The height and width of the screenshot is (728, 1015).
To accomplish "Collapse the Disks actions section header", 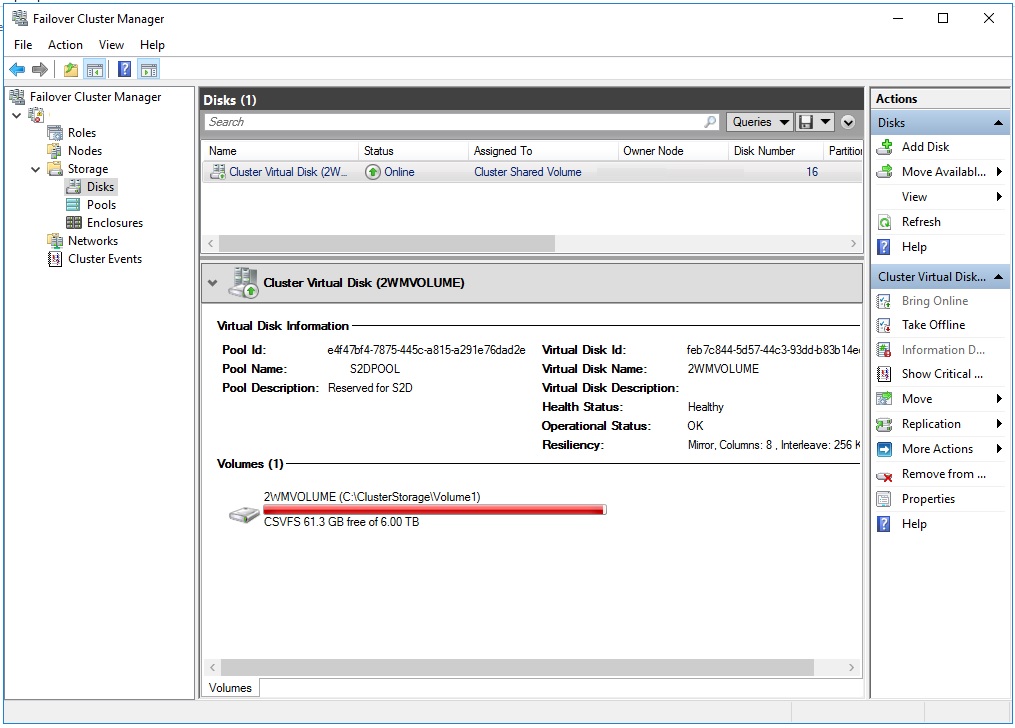I will pos(1000,122).
